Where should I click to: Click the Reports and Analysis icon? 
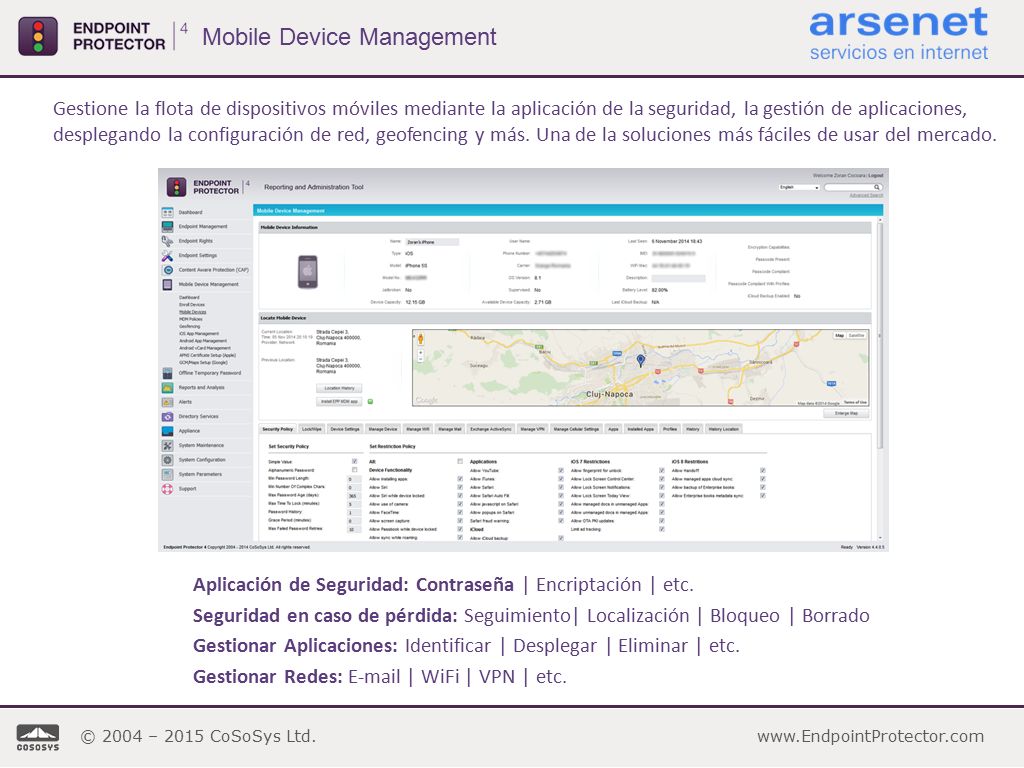(x=167, y=388)
